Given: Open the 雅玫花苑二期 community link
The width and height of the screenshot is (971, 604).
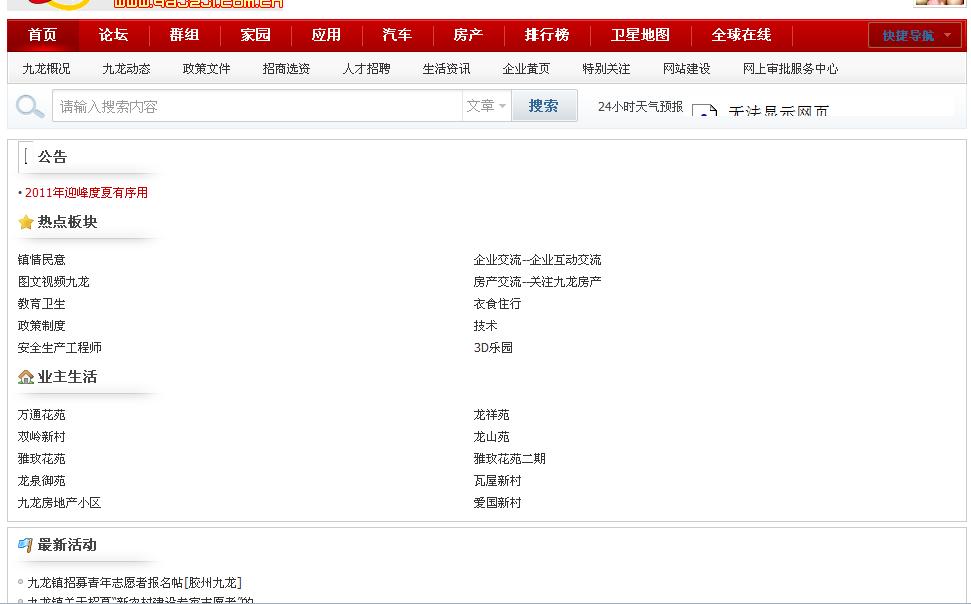Looking at the screenshot, I should point(509,459).
